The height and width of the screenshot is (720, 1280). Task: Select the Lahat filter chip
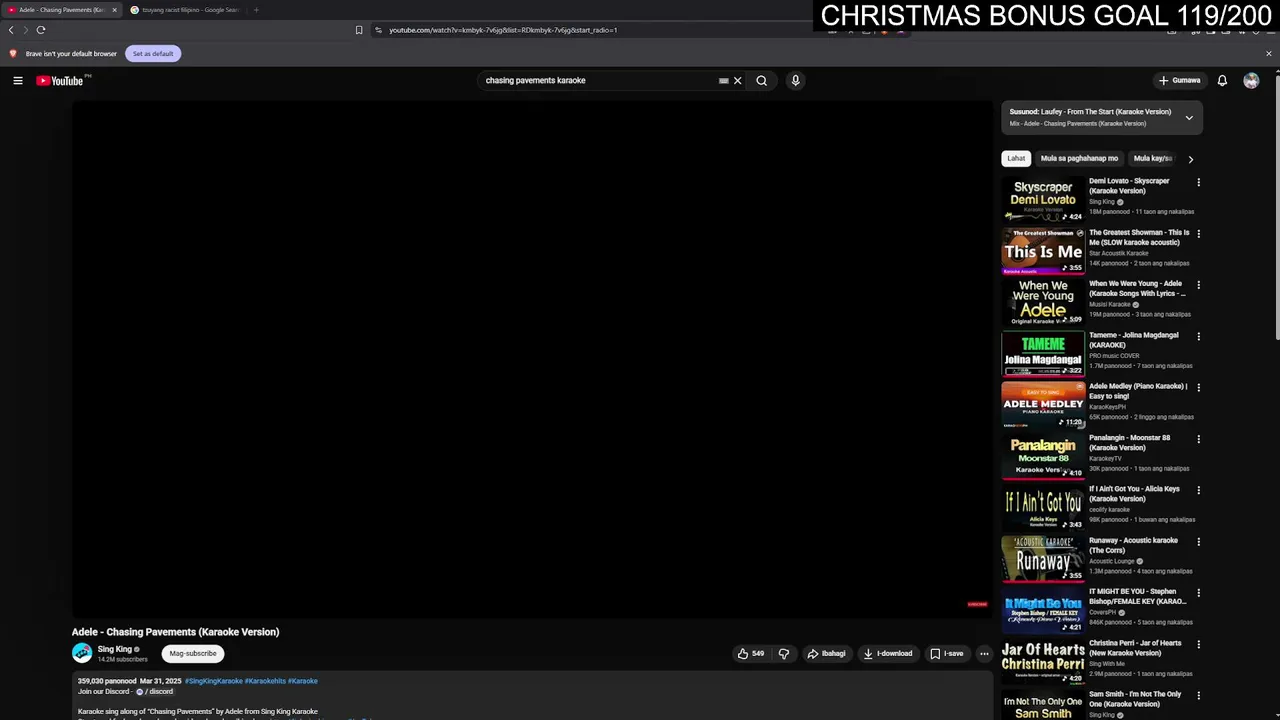pyautogui.click(x=1016, y=158)
